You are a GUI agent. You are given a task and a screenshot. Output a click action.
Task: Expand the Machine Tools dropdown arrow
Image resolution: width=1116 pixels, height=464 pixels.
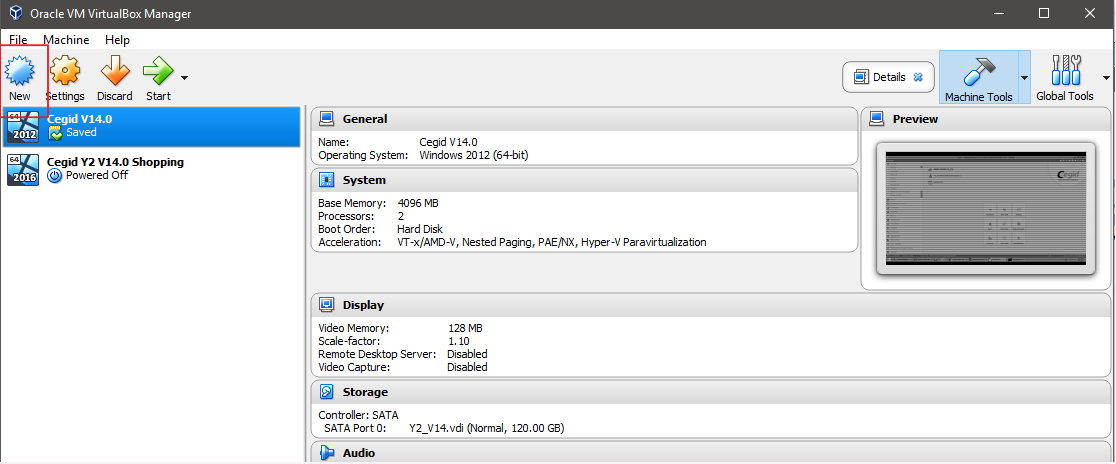(1025, 77)
